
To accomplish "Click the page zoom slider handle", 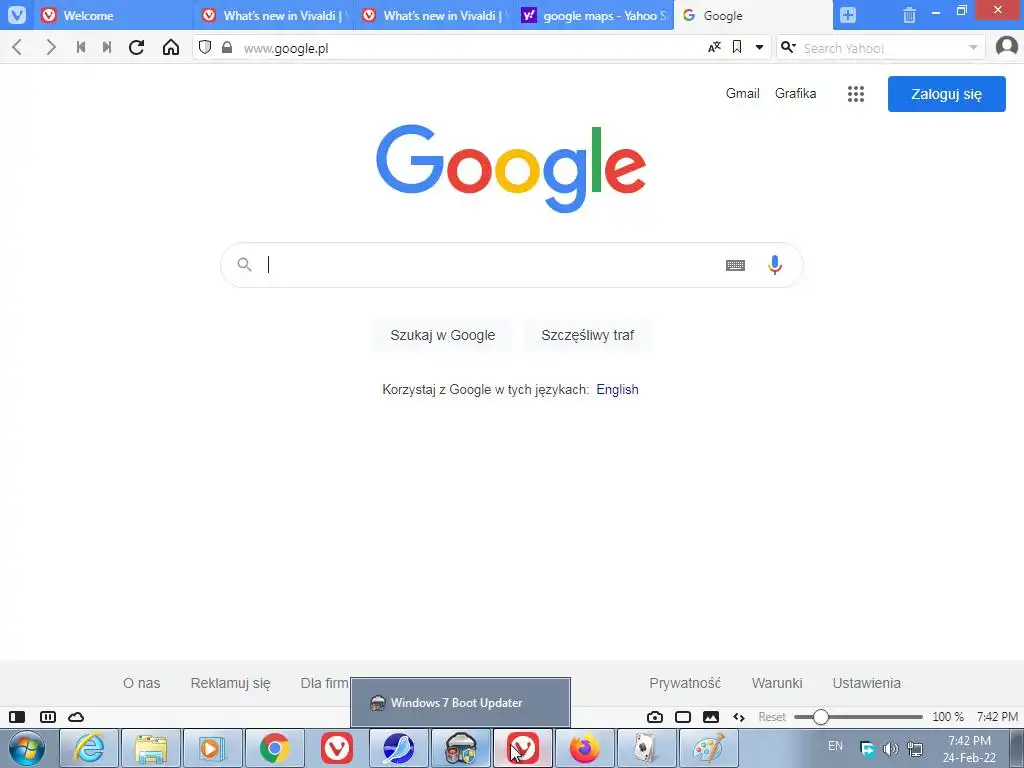I will point(821,716).
